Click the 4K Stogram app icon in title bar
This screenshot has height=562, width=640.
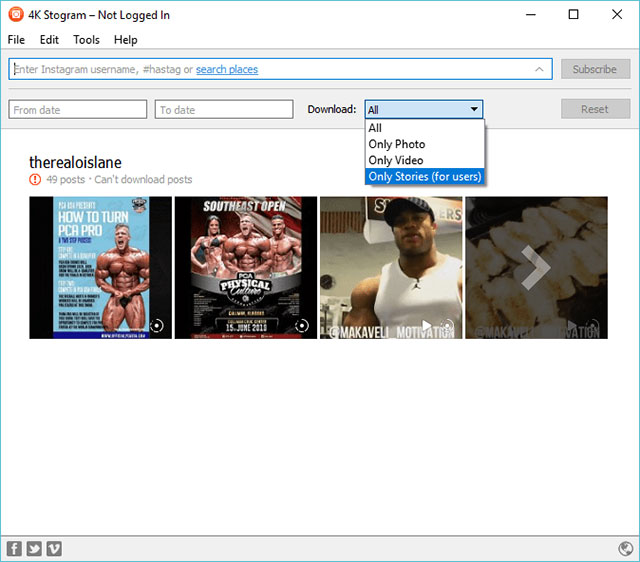pyautogui.click(x=16, y=14)
